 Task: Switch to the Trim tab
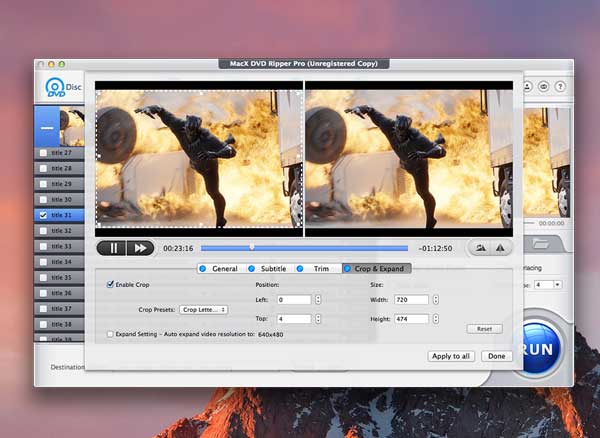click(318, 269)
